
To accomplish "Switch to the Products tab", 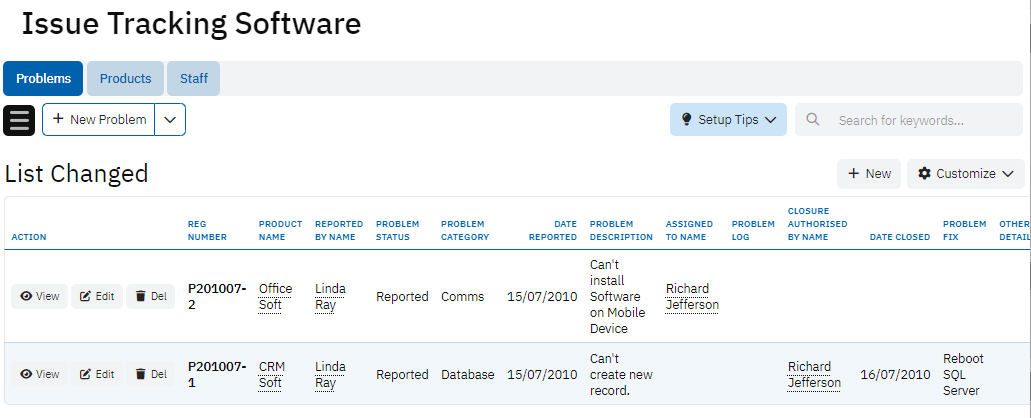I will pyautogui.click(x=125, y=79).
